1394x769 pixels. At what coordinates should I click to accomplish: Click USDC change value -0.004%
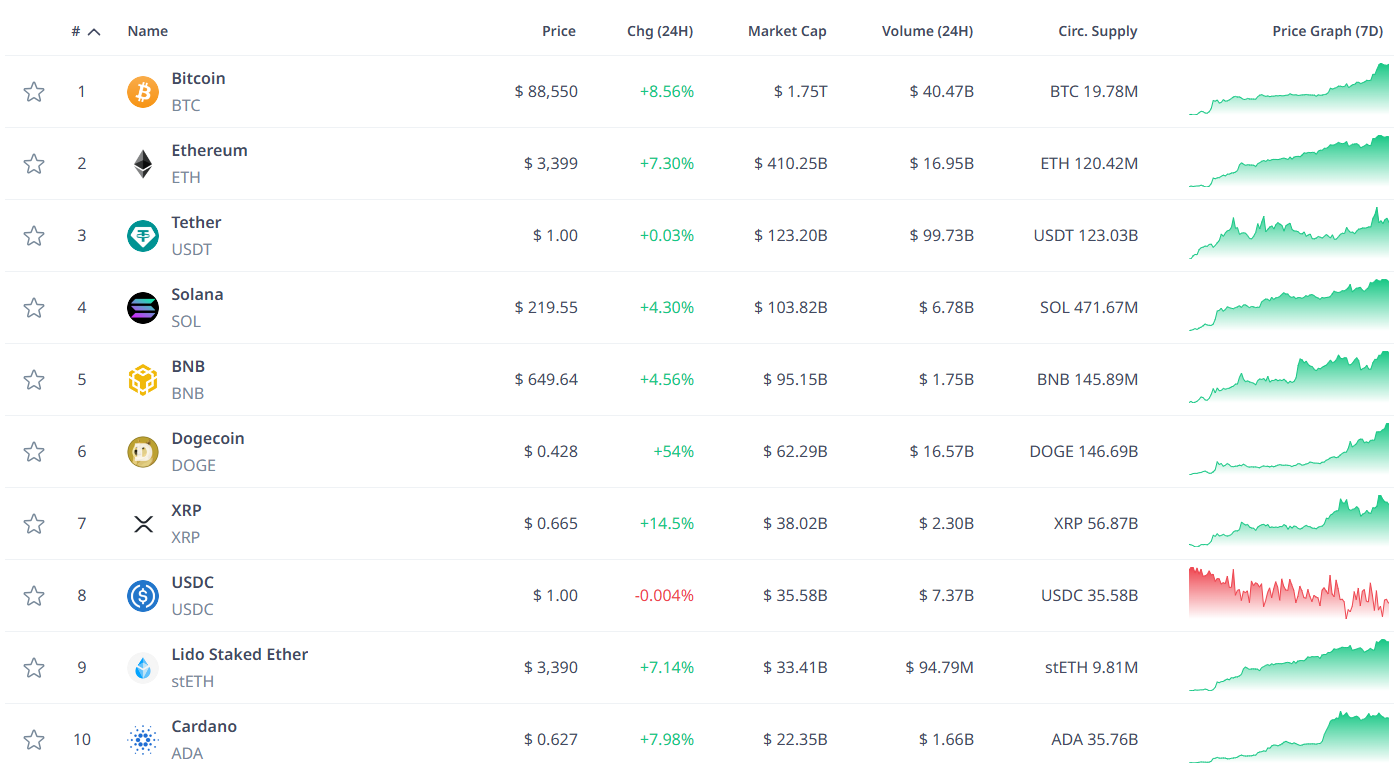click(664, 596)
